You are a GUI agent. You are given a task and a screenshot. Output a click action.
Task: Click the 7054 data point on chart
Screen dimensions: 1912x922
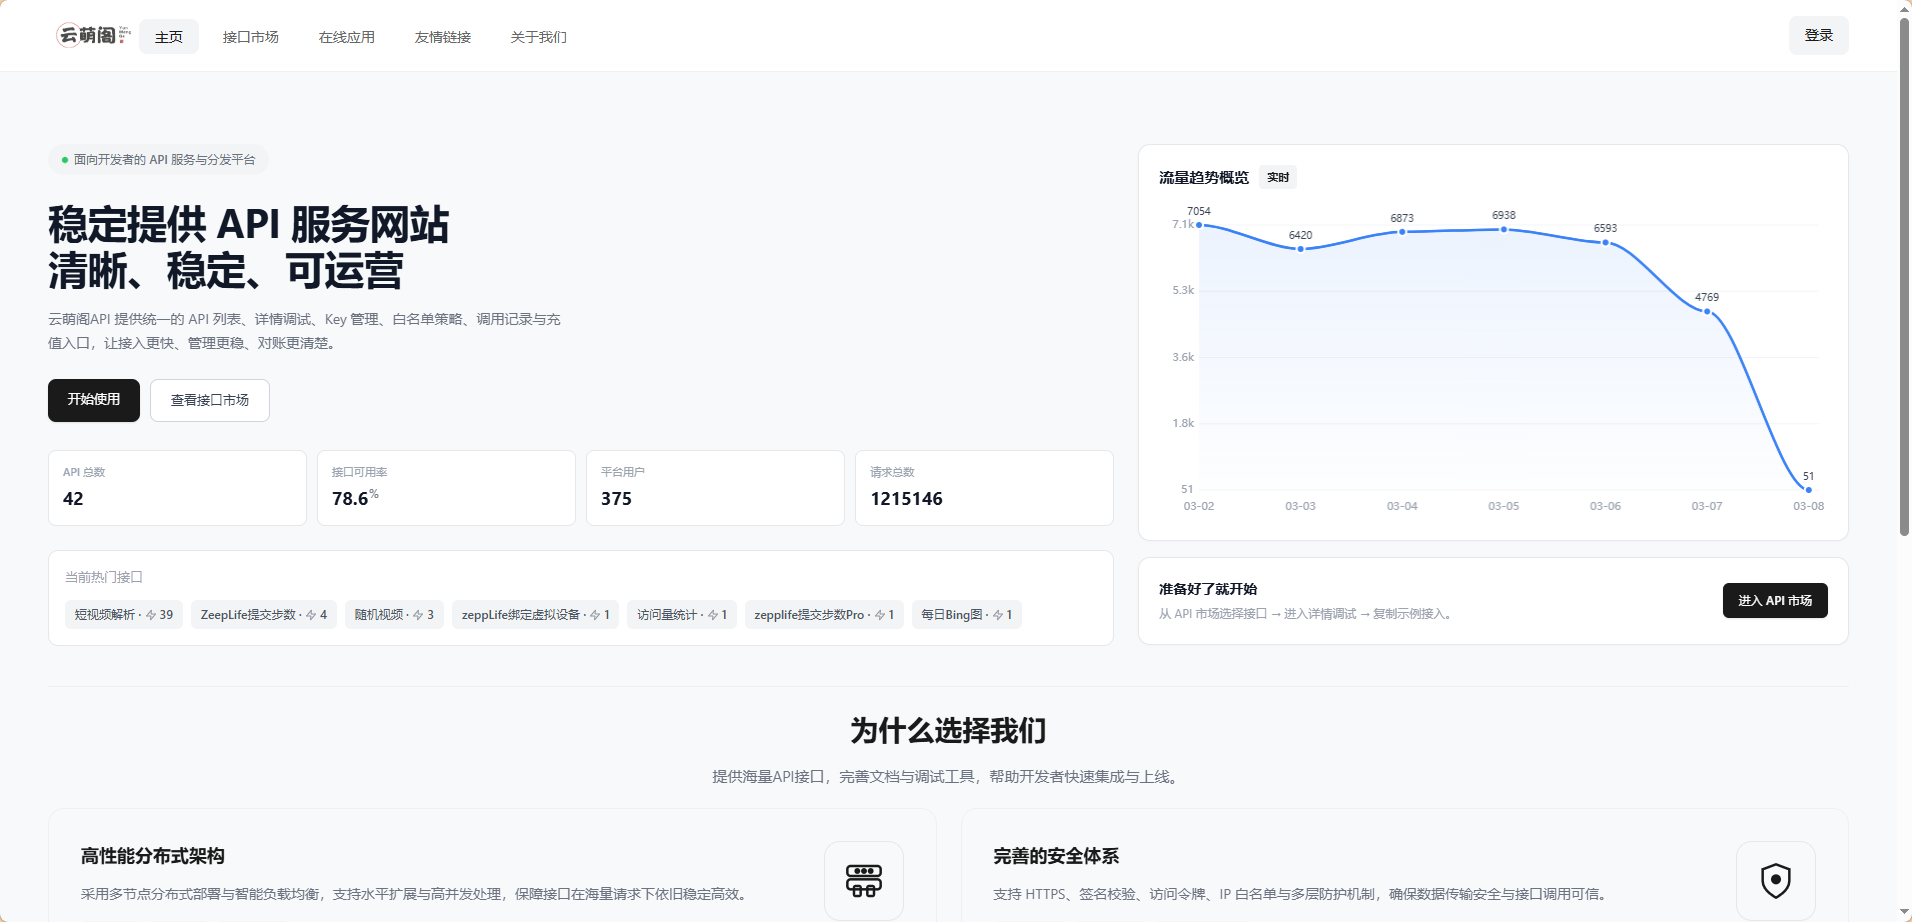[x=1199, y=225]
